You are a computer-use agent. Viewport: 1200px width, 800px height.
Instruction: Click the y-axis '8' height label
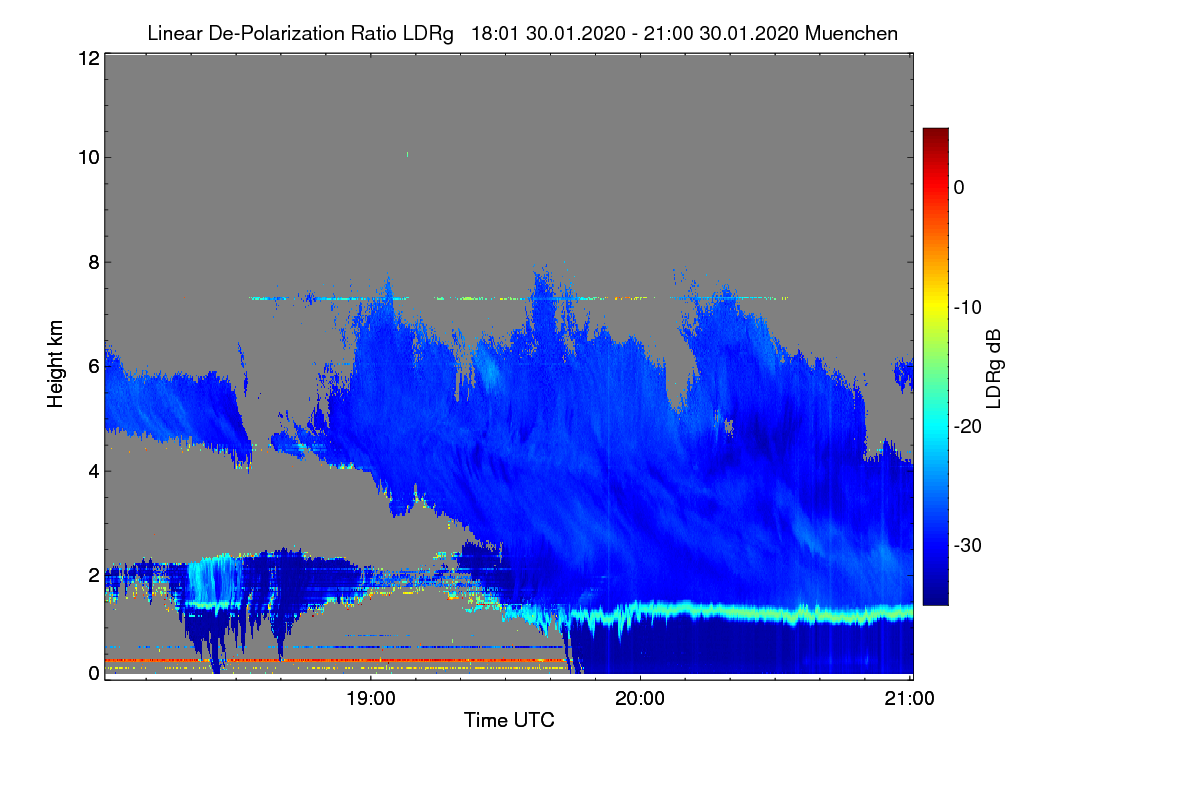[x=93, y=262]
